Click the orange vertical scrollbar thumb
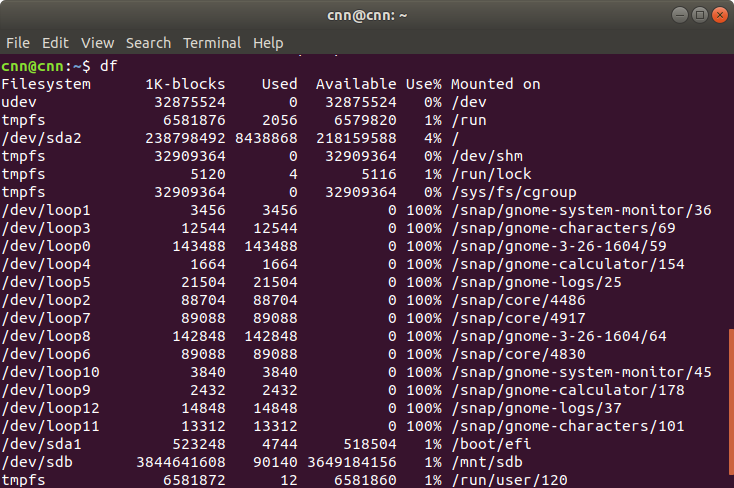The image size is (734, 488). pyautogui.click(x=730, y=407)
